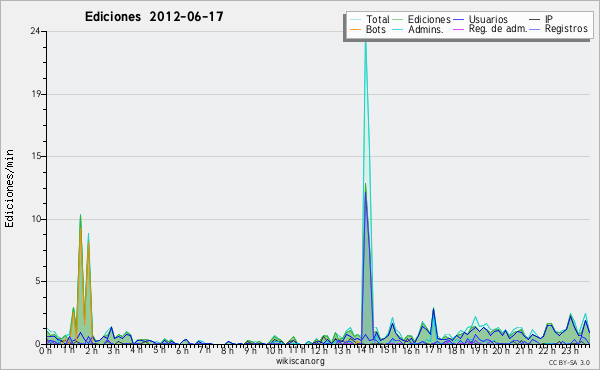Click the x-axis label '23 h'
The width and height of the screenshot is (600, 370).
pos(570,350)
